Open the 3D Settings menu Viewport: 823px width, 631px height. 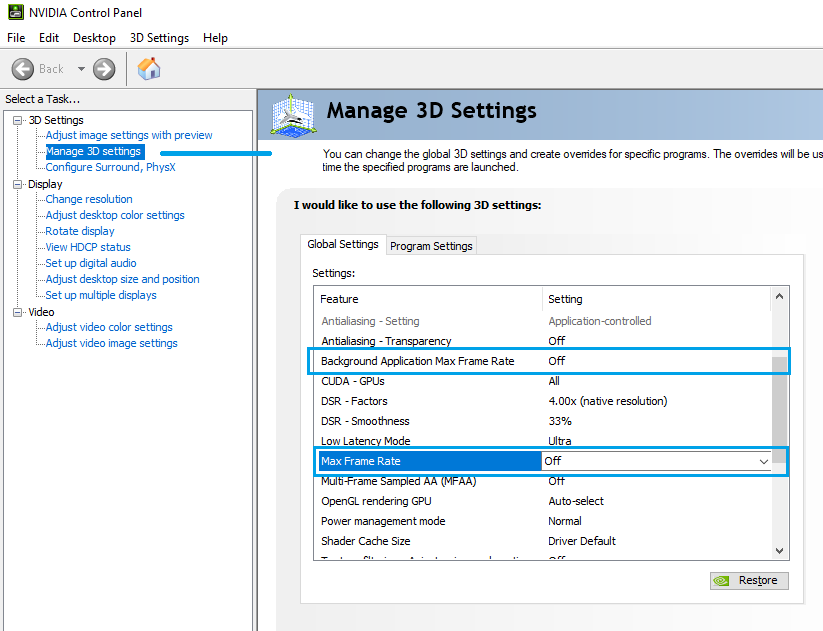pos(159,38)
